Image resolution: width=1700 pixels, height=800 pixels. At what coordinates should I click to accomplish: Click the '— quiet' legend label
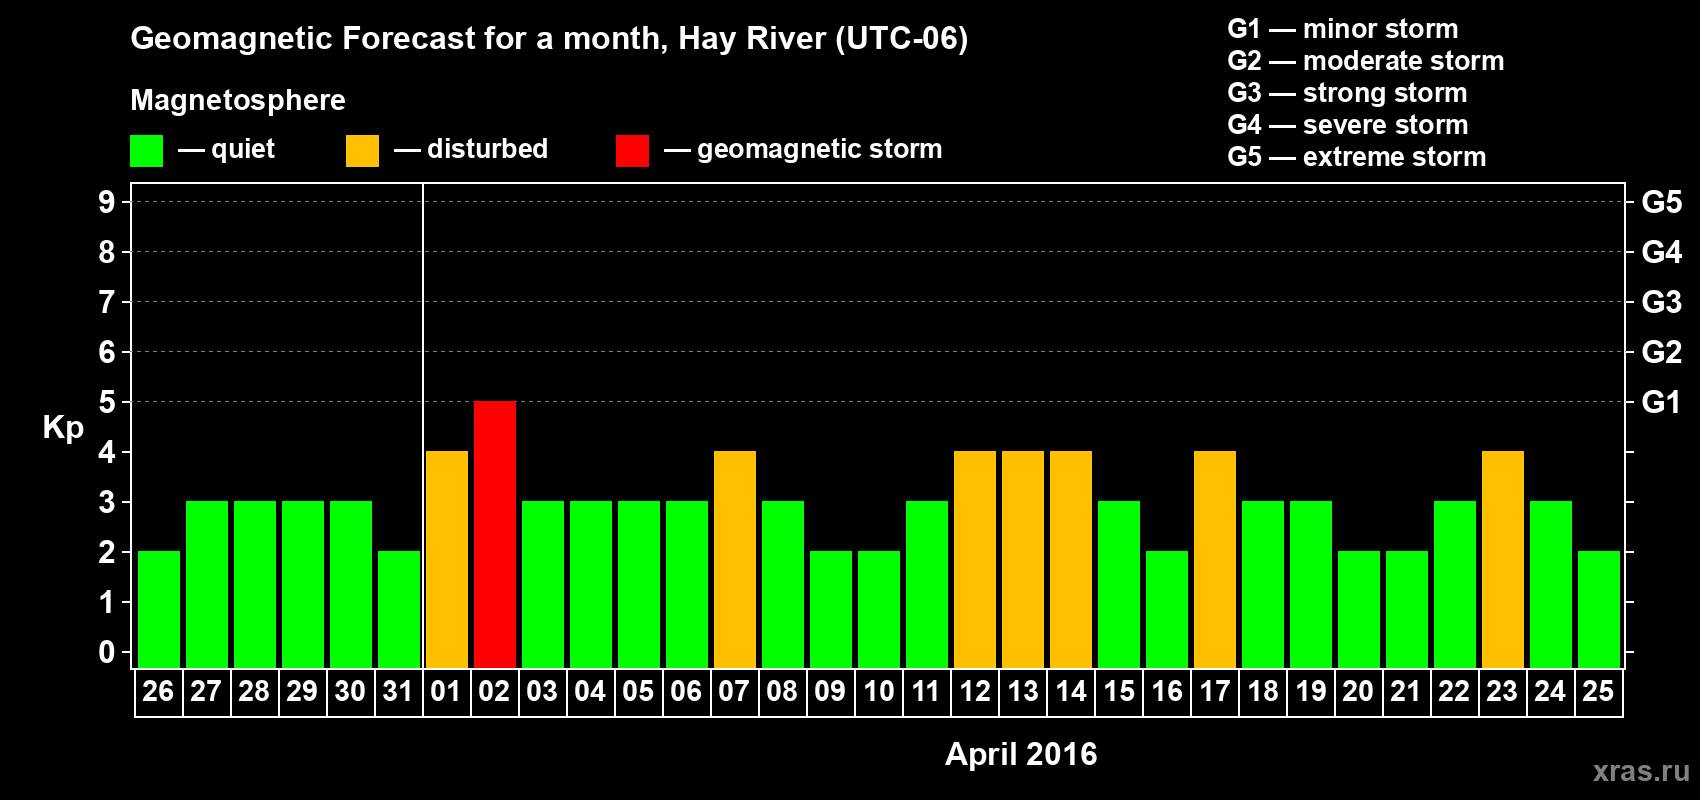(x=226, y=149)
